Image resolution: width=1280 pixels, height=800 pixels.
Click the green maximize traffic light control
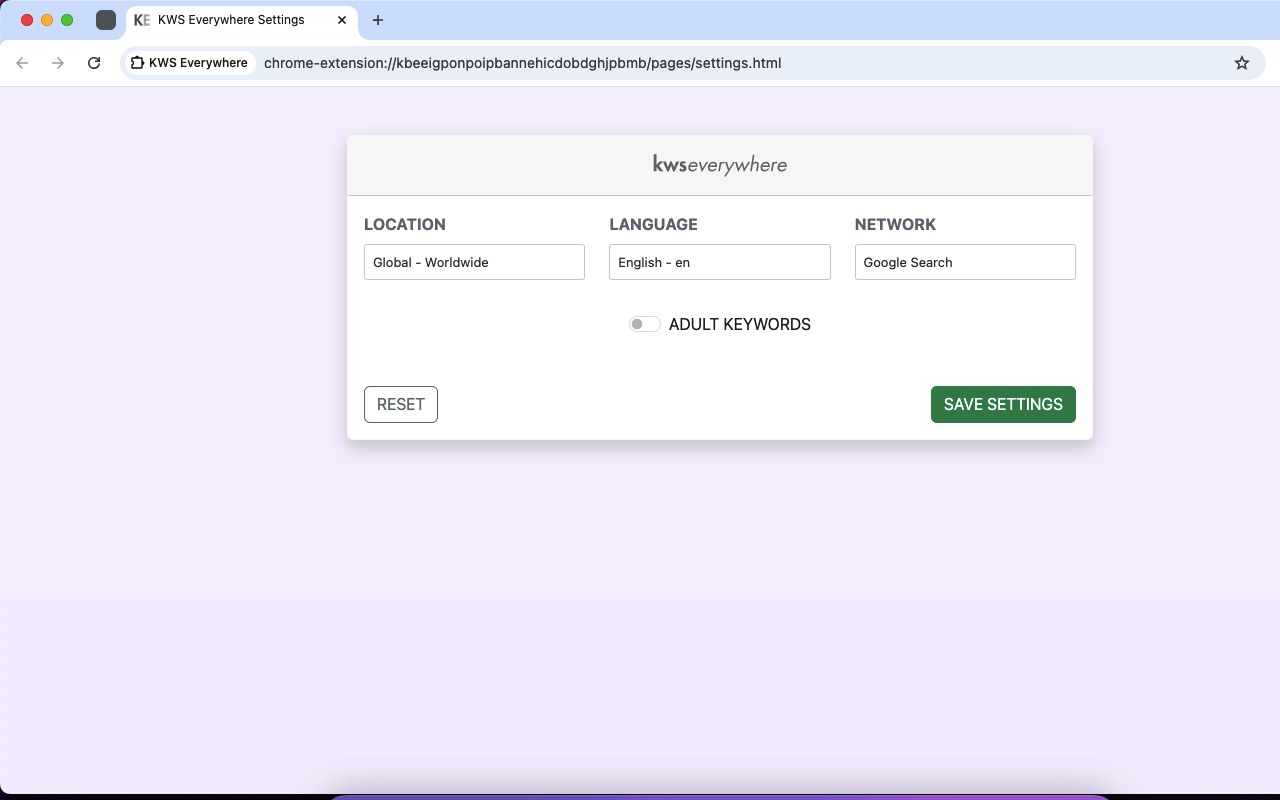(66, 19)
